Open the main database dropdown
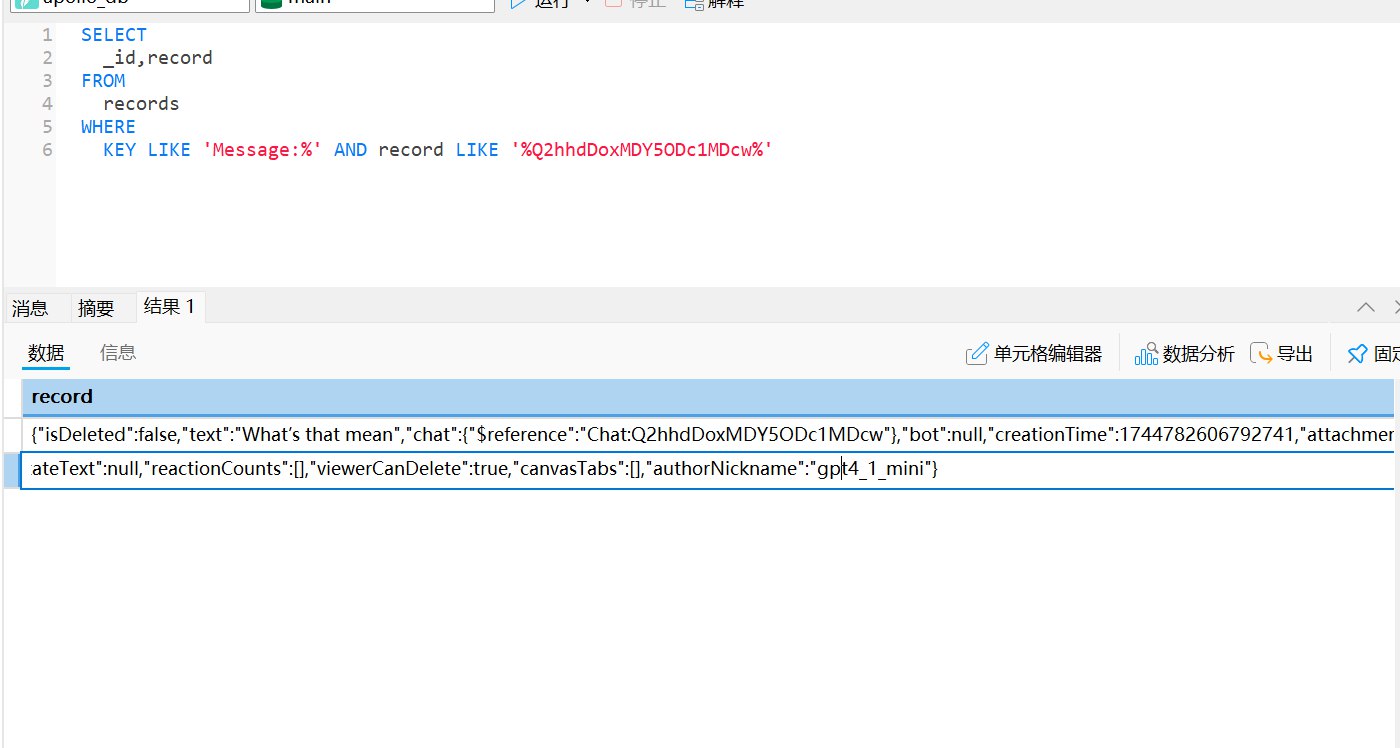This screenshot has height=748, width=1400. (375, 3)
